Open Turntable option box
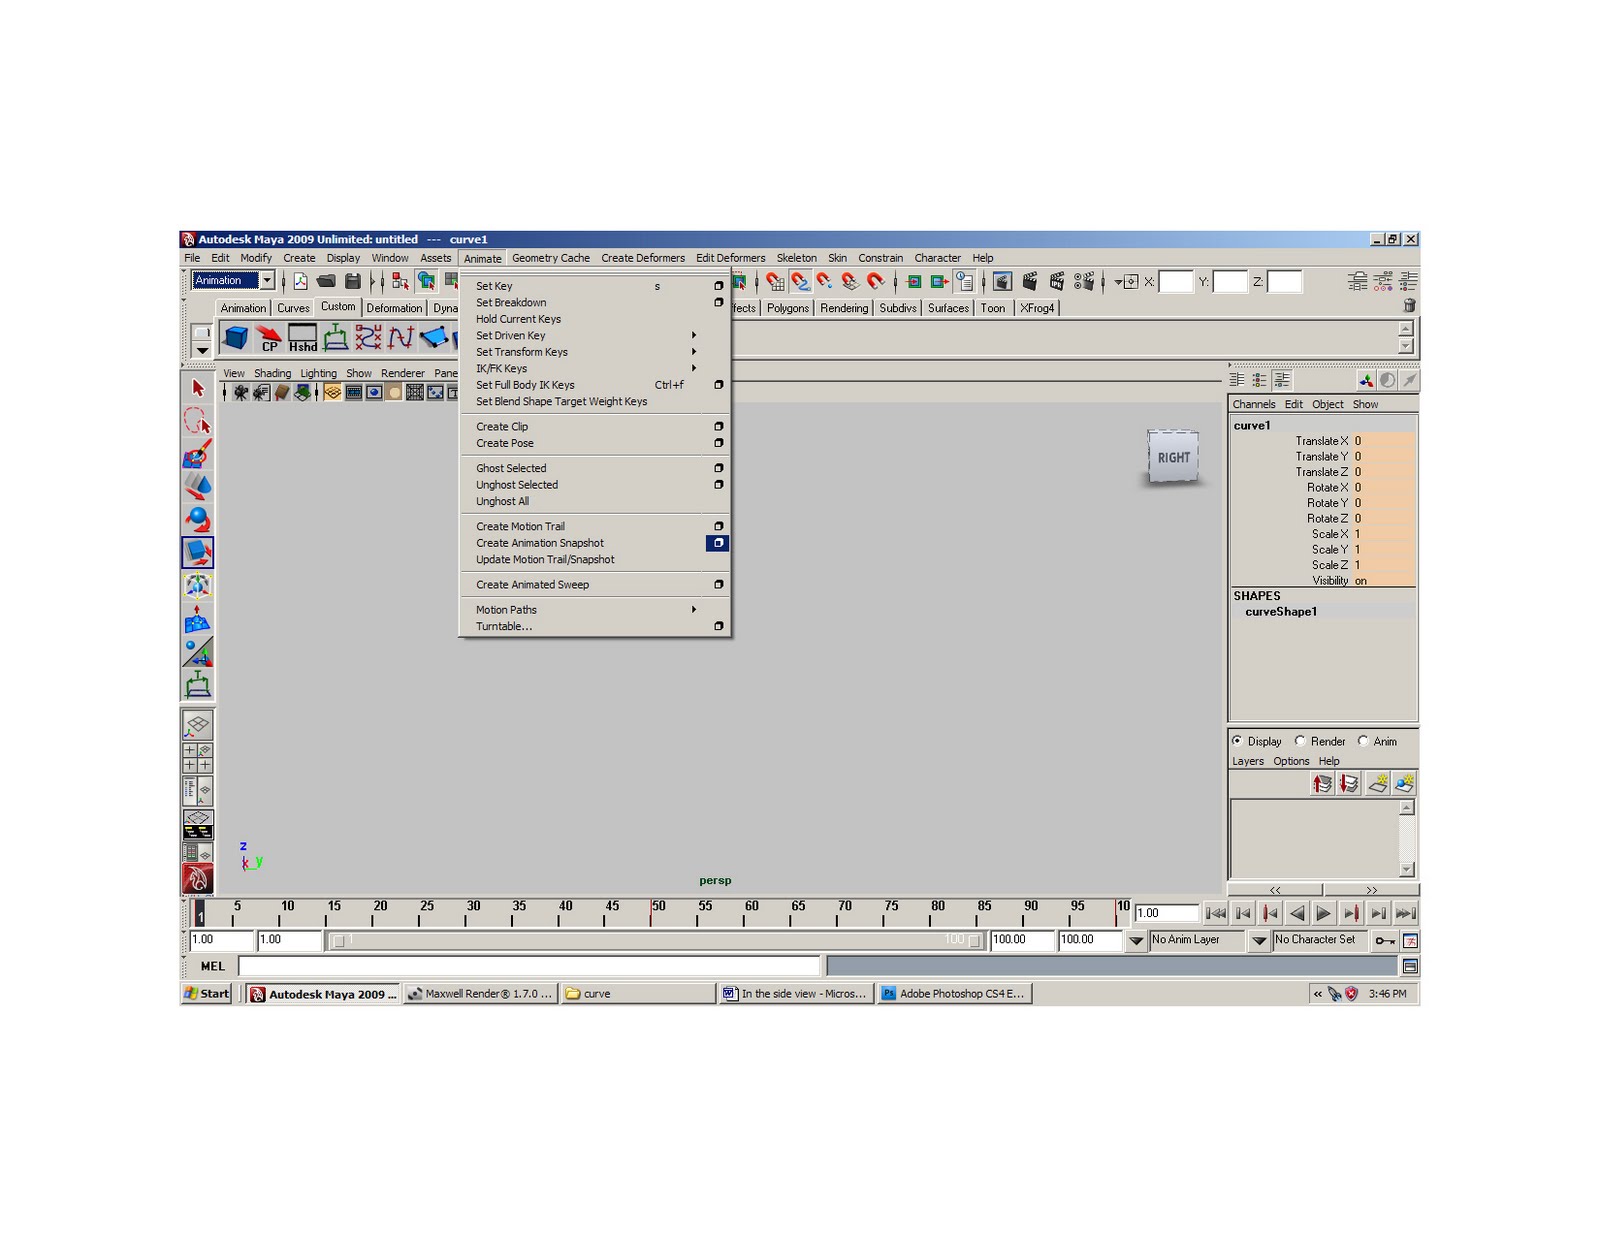 pyautogui.click(x=718, y=626)
